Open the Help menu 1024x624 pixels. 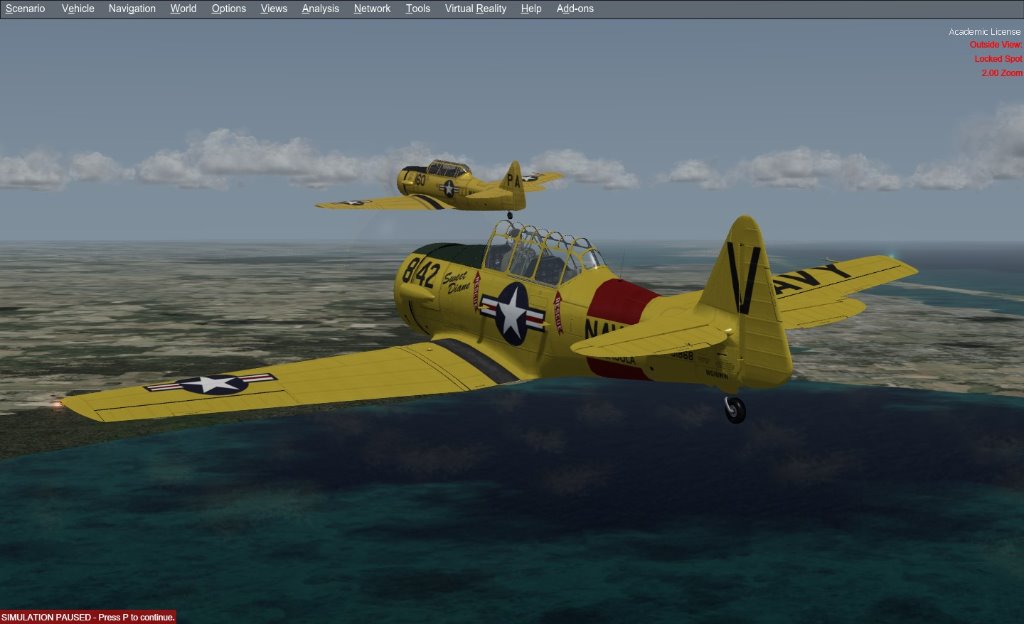pos(531,8)
